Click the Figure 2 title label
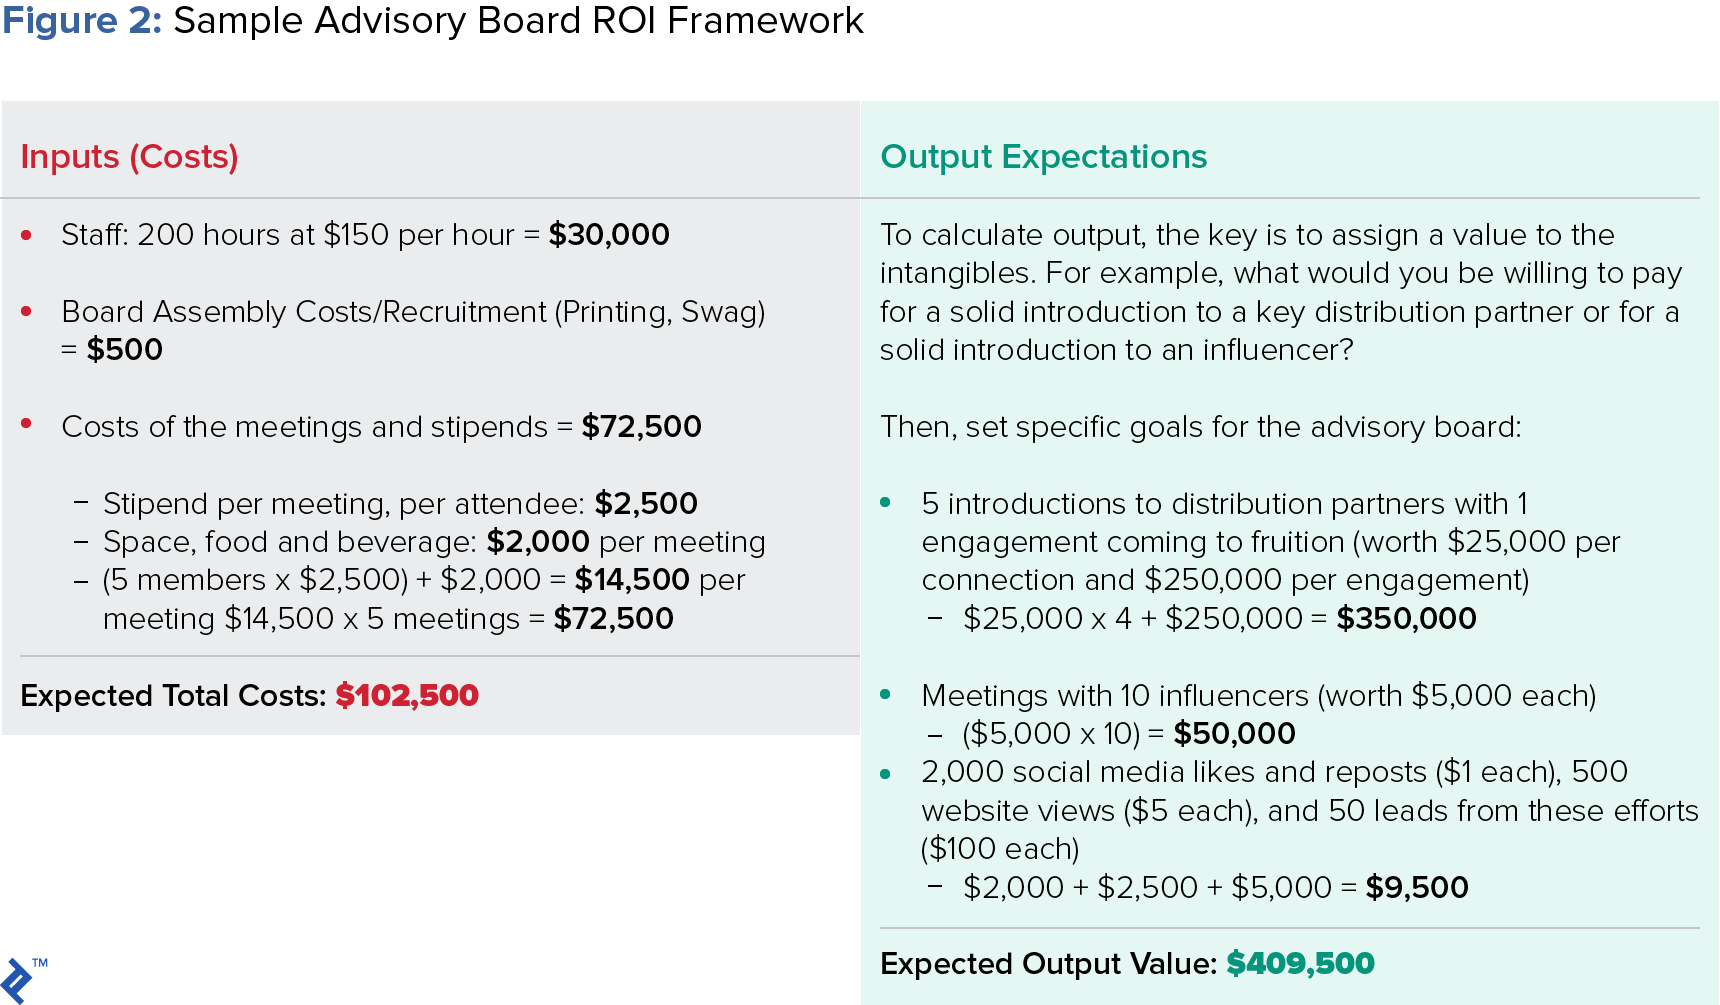This screenshot has width=1720, height=1005. (82, 21)
